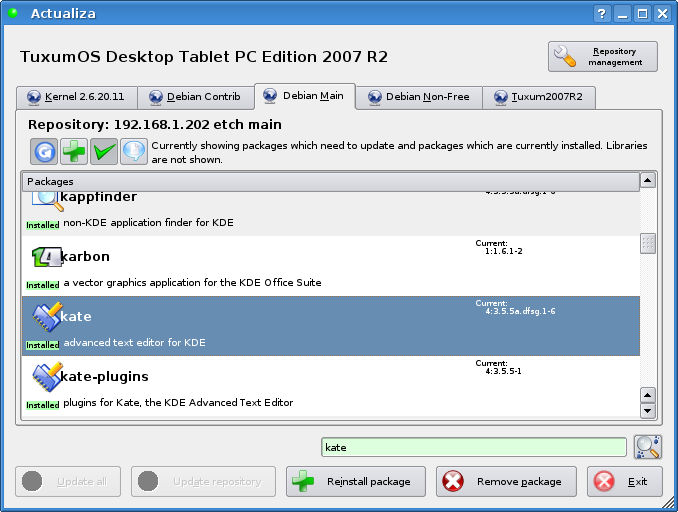Click the Exit button

[x=625, y=481]
